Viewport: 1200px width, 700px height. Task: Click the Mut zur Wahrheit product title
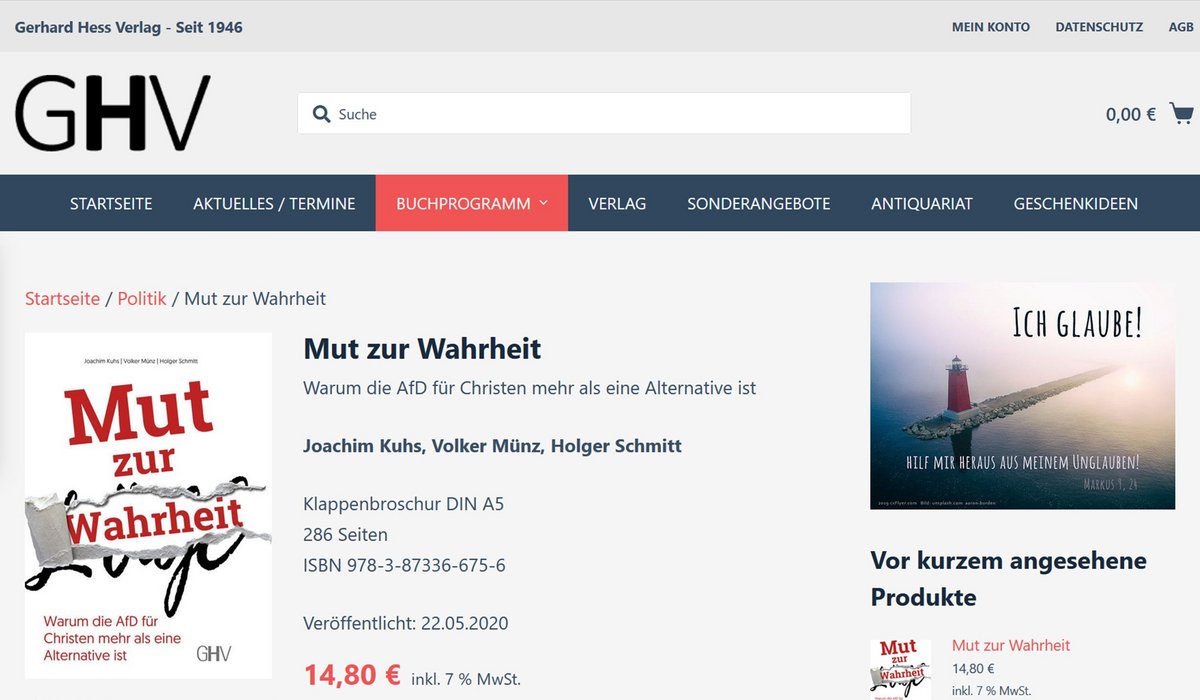click(x=422, y=349)
